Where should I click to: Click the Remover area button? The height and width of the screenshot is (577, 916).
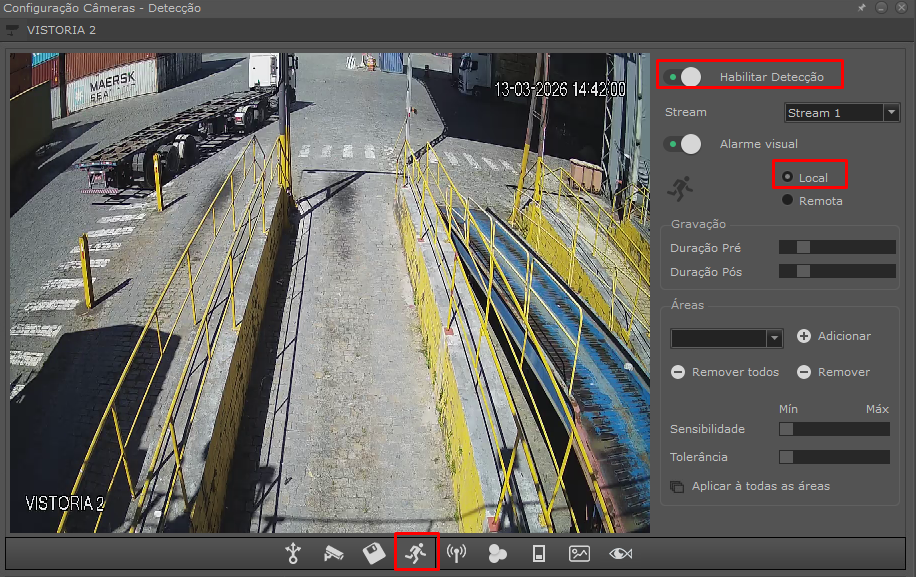833,372
